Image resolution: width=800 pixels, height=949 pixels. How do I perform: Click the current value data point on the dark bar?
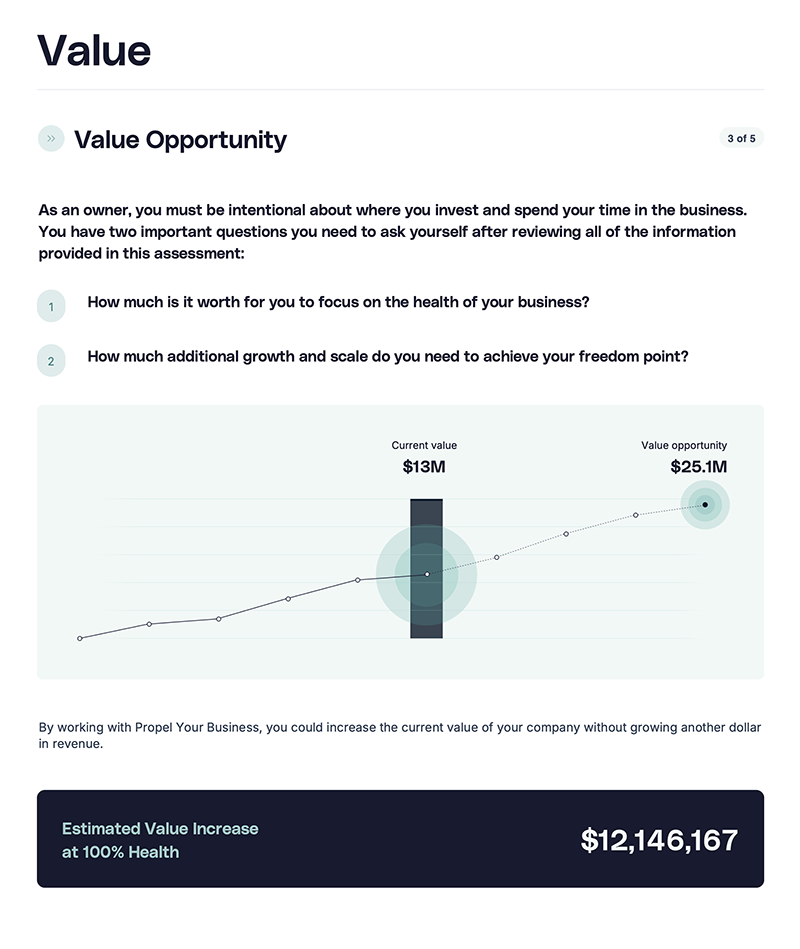(427, 574)
